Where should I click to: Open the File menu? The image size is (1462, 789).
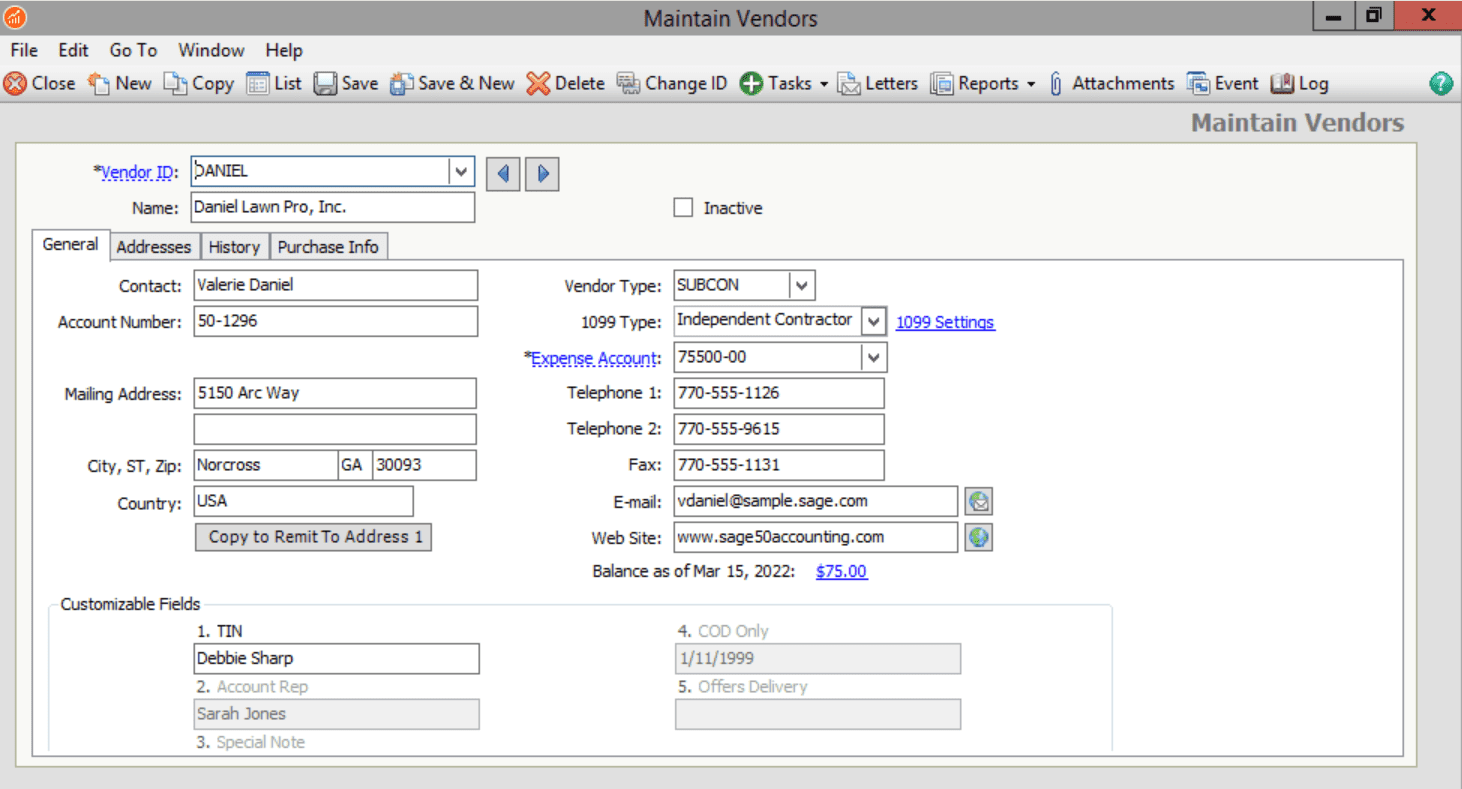tap(24, 50)
